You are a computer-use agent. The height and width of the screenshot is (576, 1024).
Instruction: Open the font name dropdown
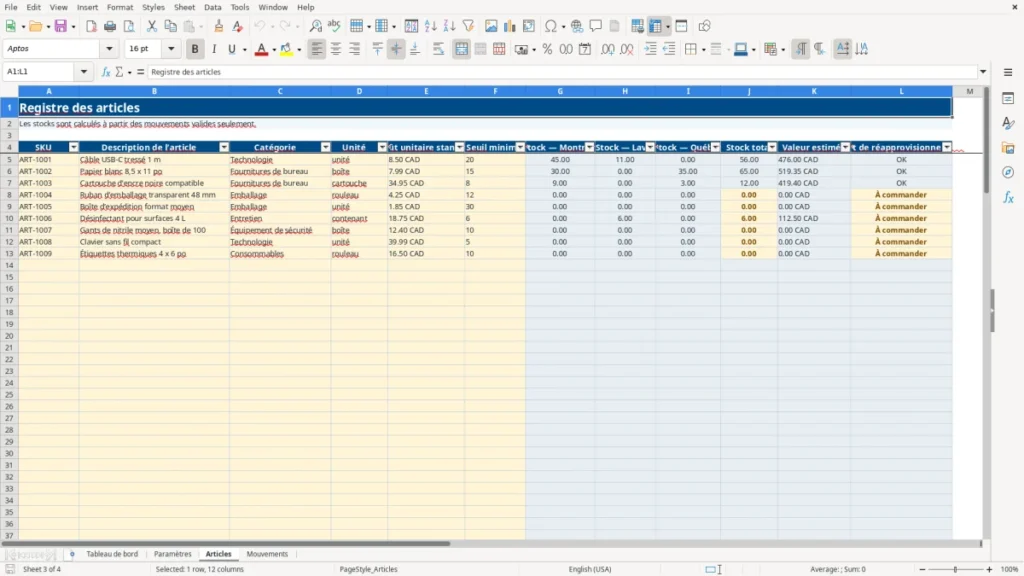pos(109,49)
